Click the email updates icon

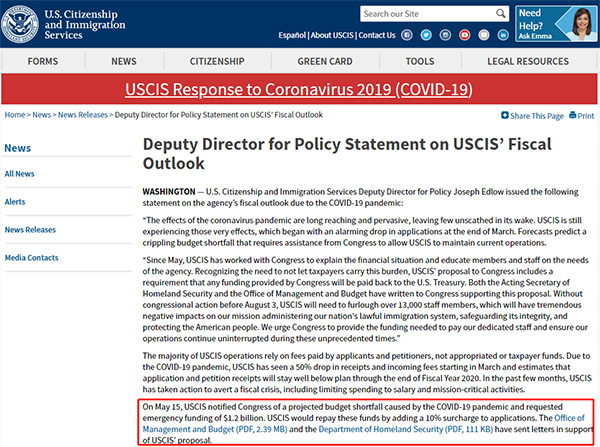(x=484, y=35)
